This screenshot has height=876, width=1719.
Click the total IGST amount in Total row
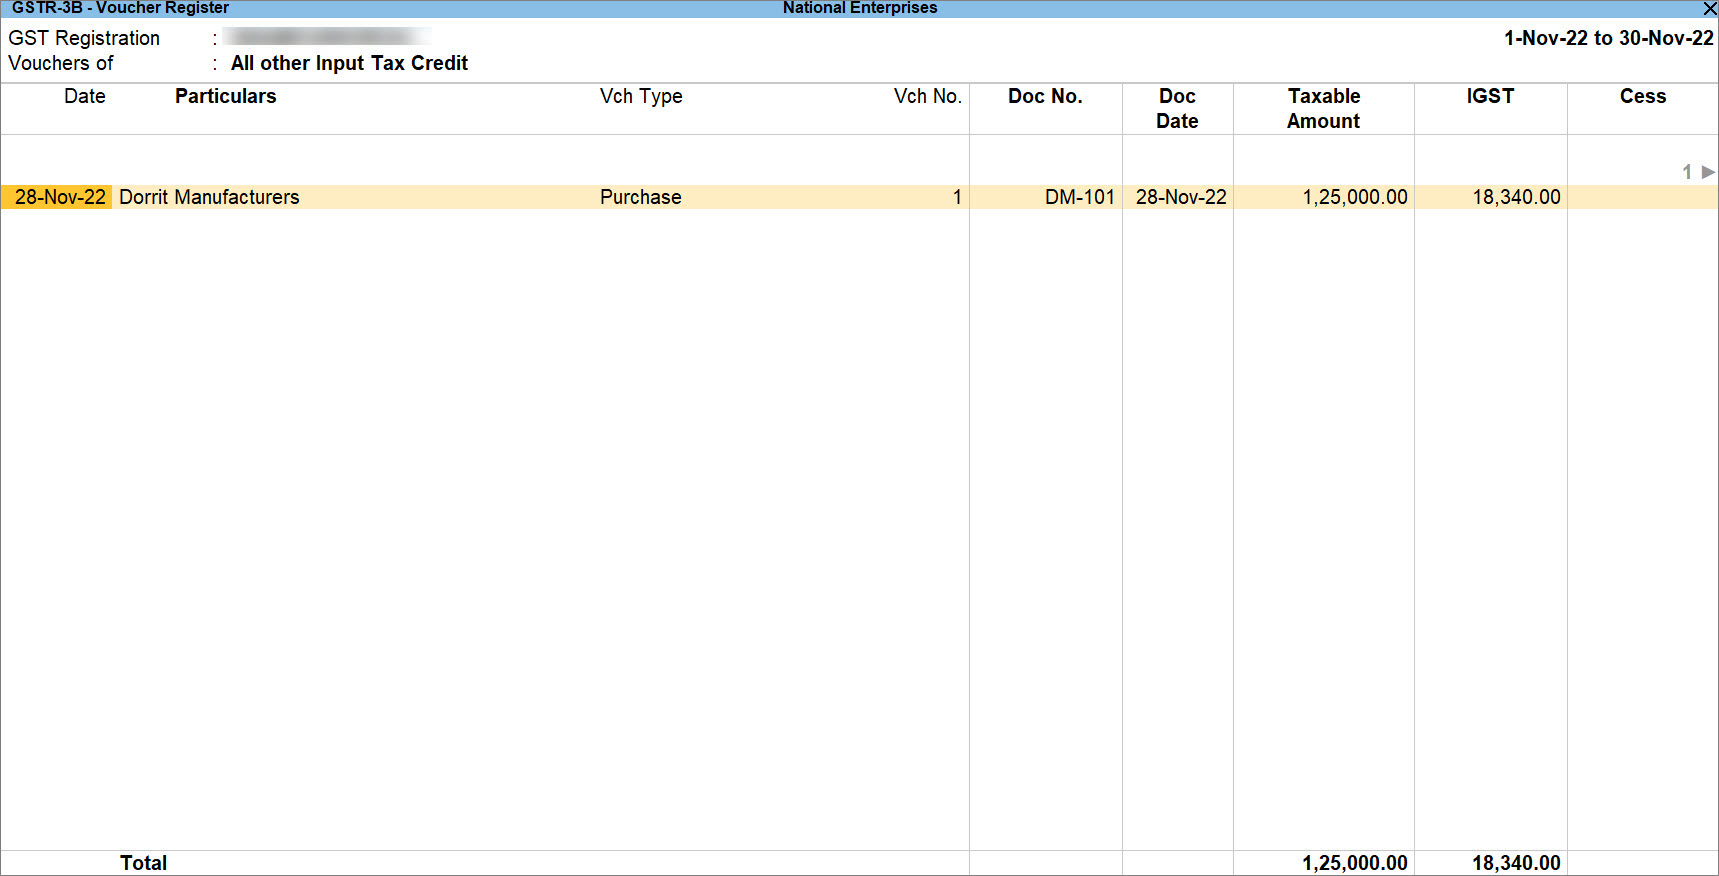click(x=1516, y=863)
